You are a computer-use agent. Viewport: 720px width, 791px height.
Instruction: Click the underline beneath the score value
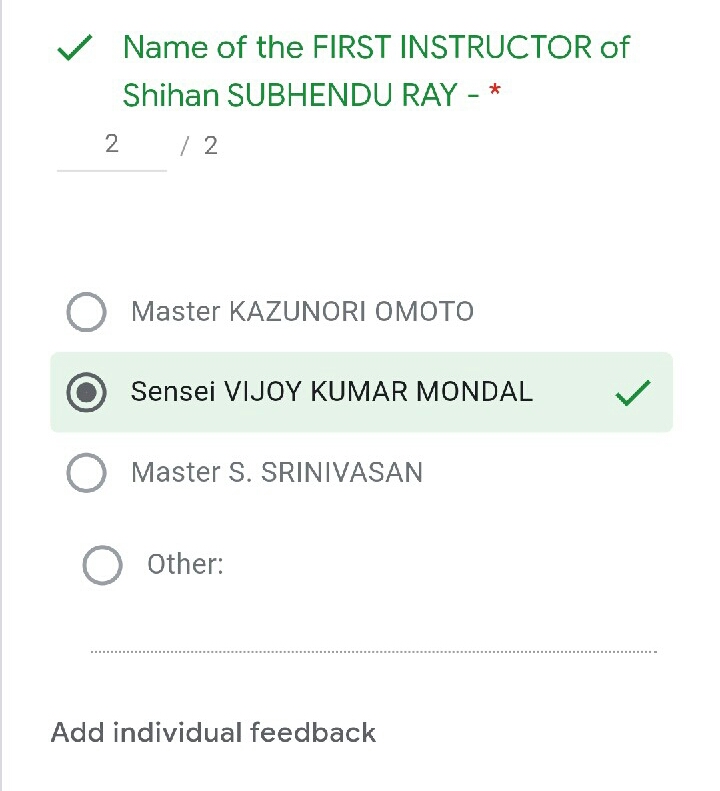[111, 171]
